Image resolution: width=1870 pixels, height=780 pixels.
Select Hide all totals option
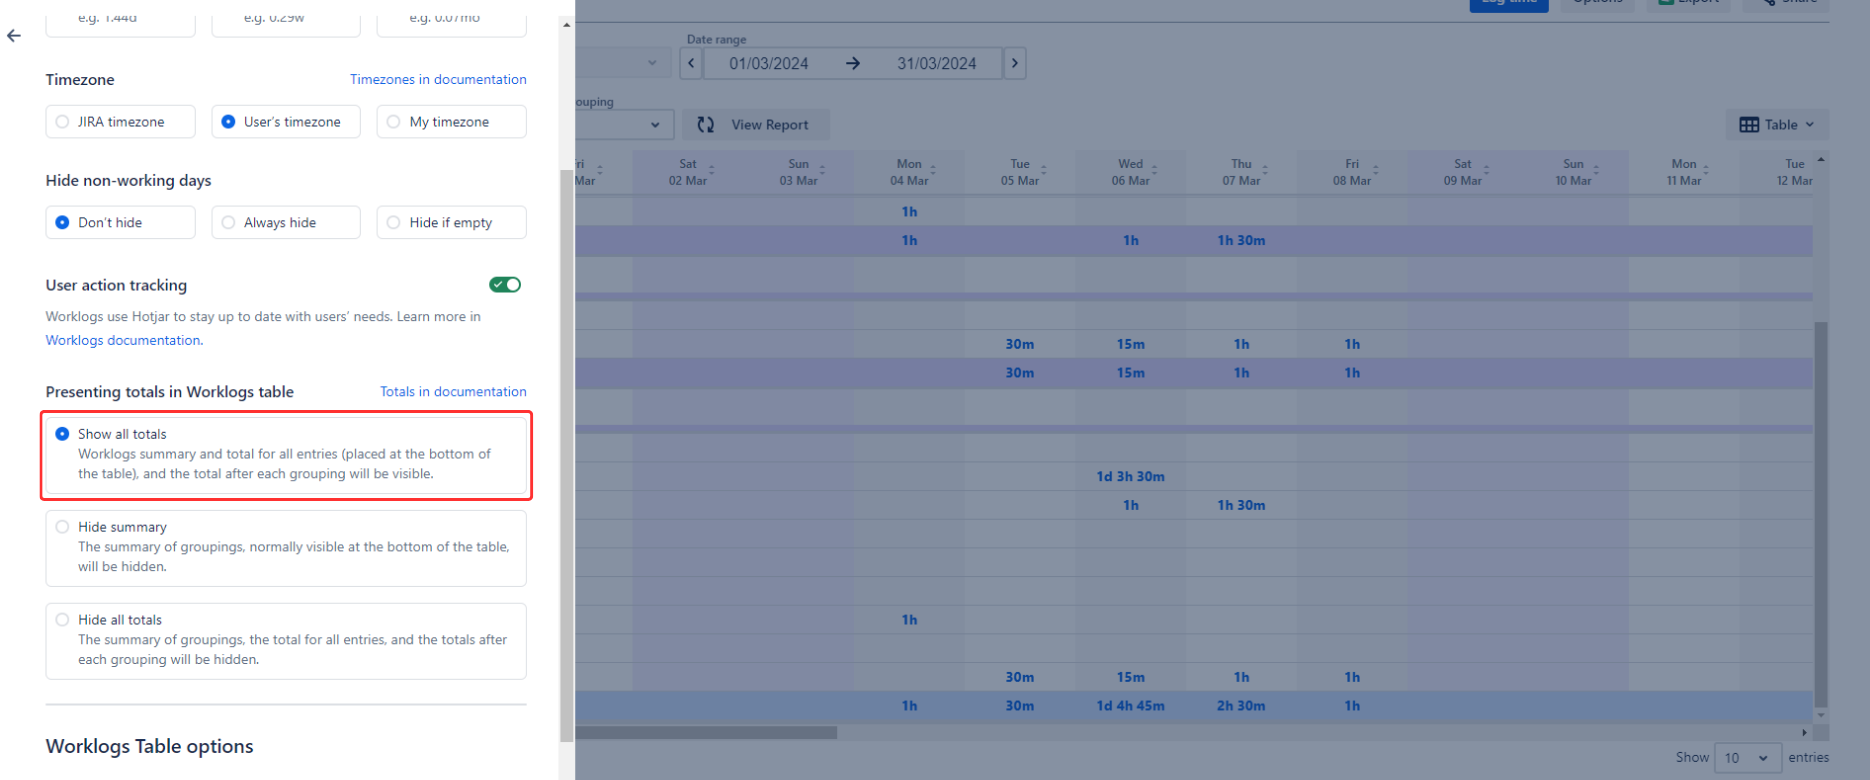(x=286, y=641)
